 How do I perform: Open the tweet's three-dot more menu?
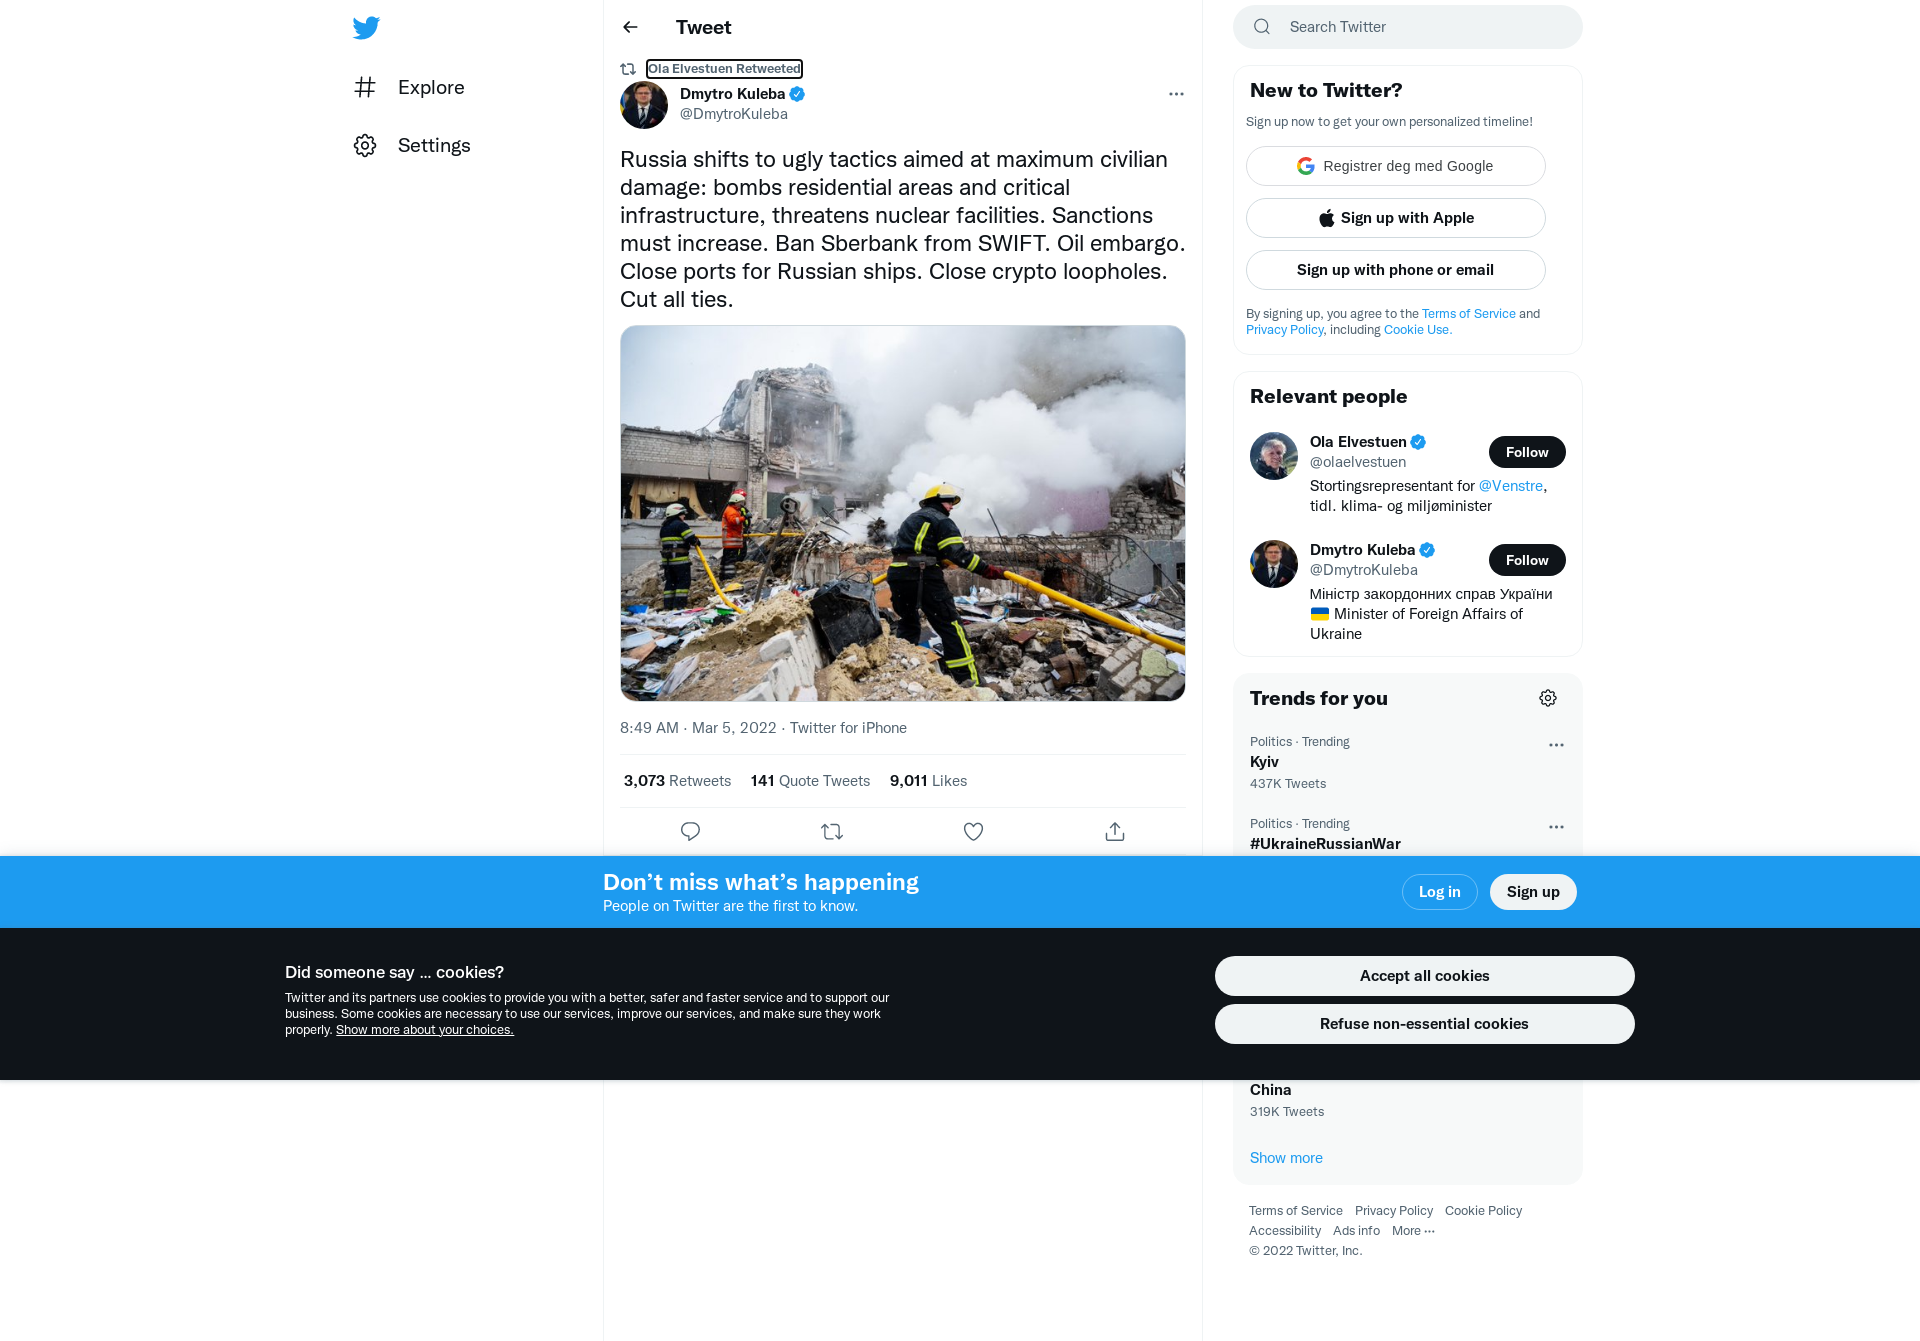tap(1176, 94)
